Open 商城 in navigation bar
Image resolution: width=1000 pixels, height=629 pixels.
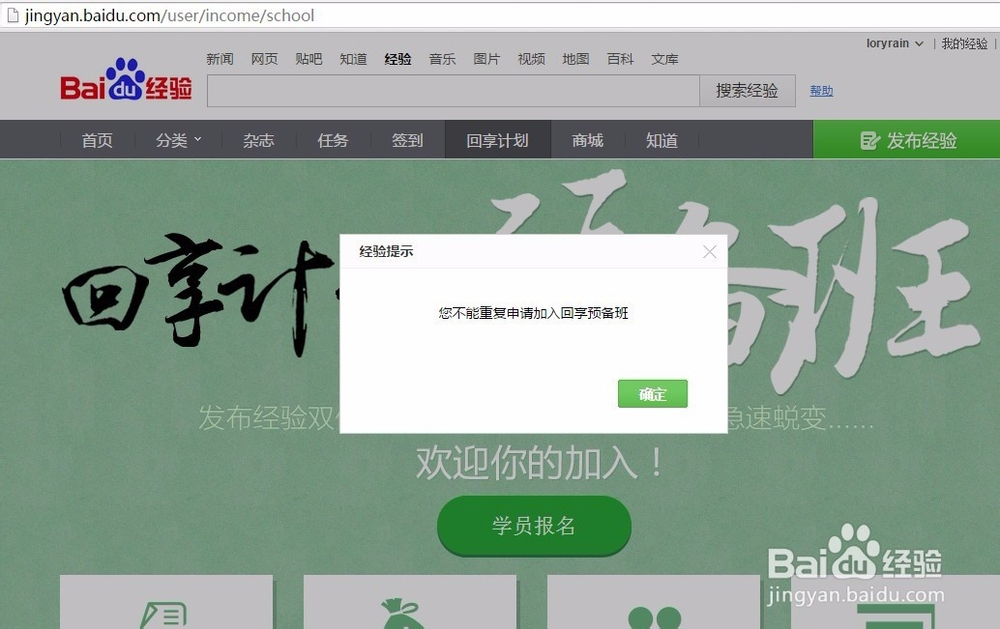pos(587,140)
